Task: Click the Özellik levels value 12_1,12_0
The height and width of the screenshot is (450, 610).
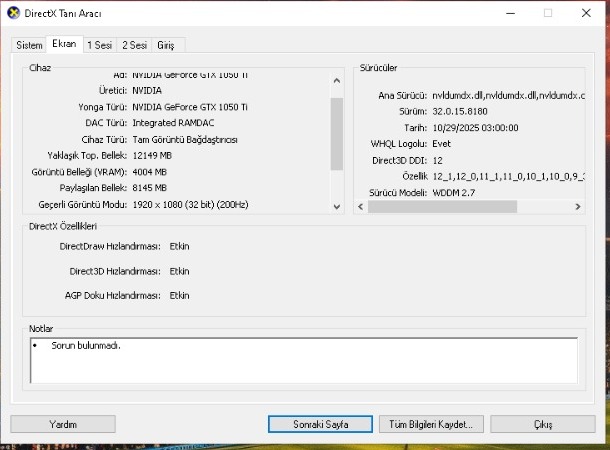Action: click(508, 177)
